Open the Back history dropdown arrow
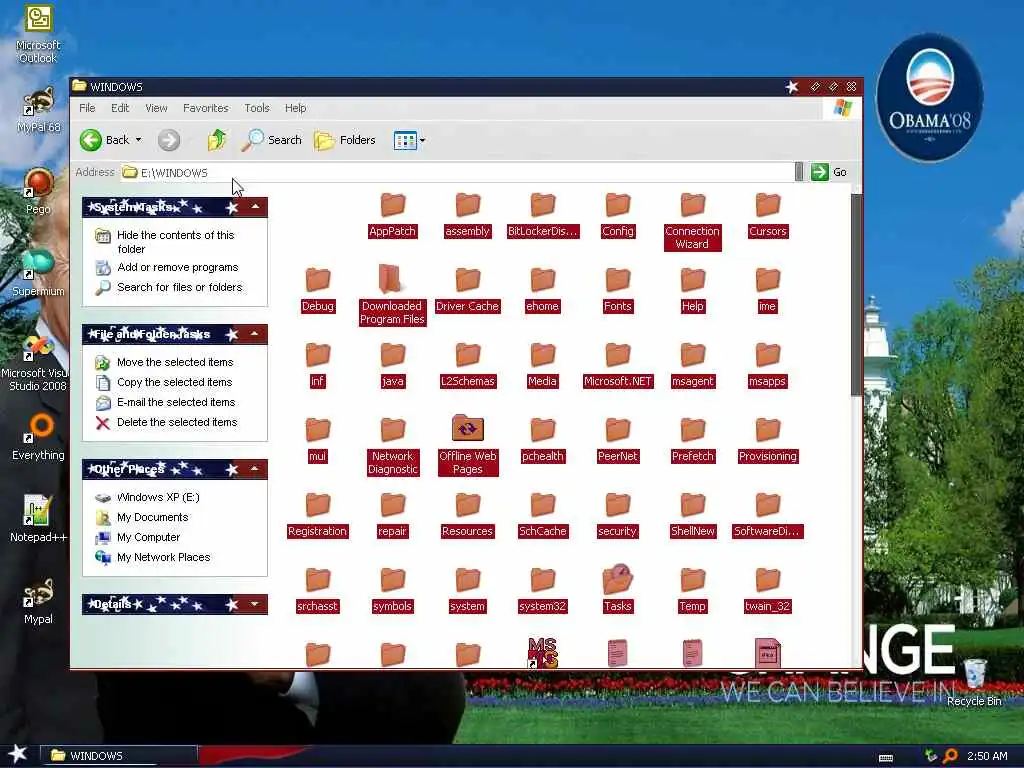Screen dimensions: 1024x768 coord(138,140)
